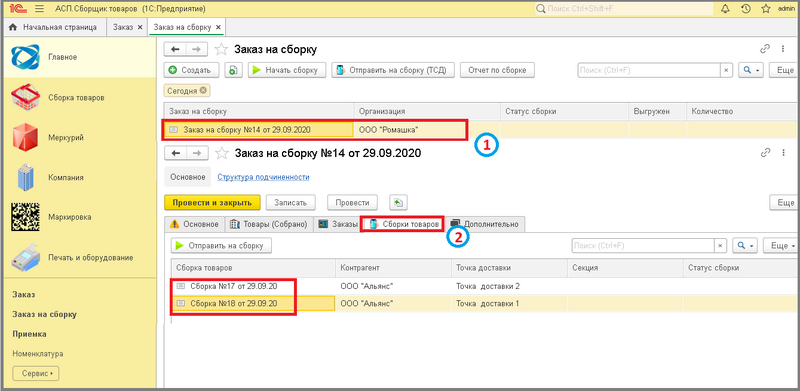Open the notifications bell icon
The width and height of the screenshot is (800, 391).
pyautogui.click(x=725, y=9)
